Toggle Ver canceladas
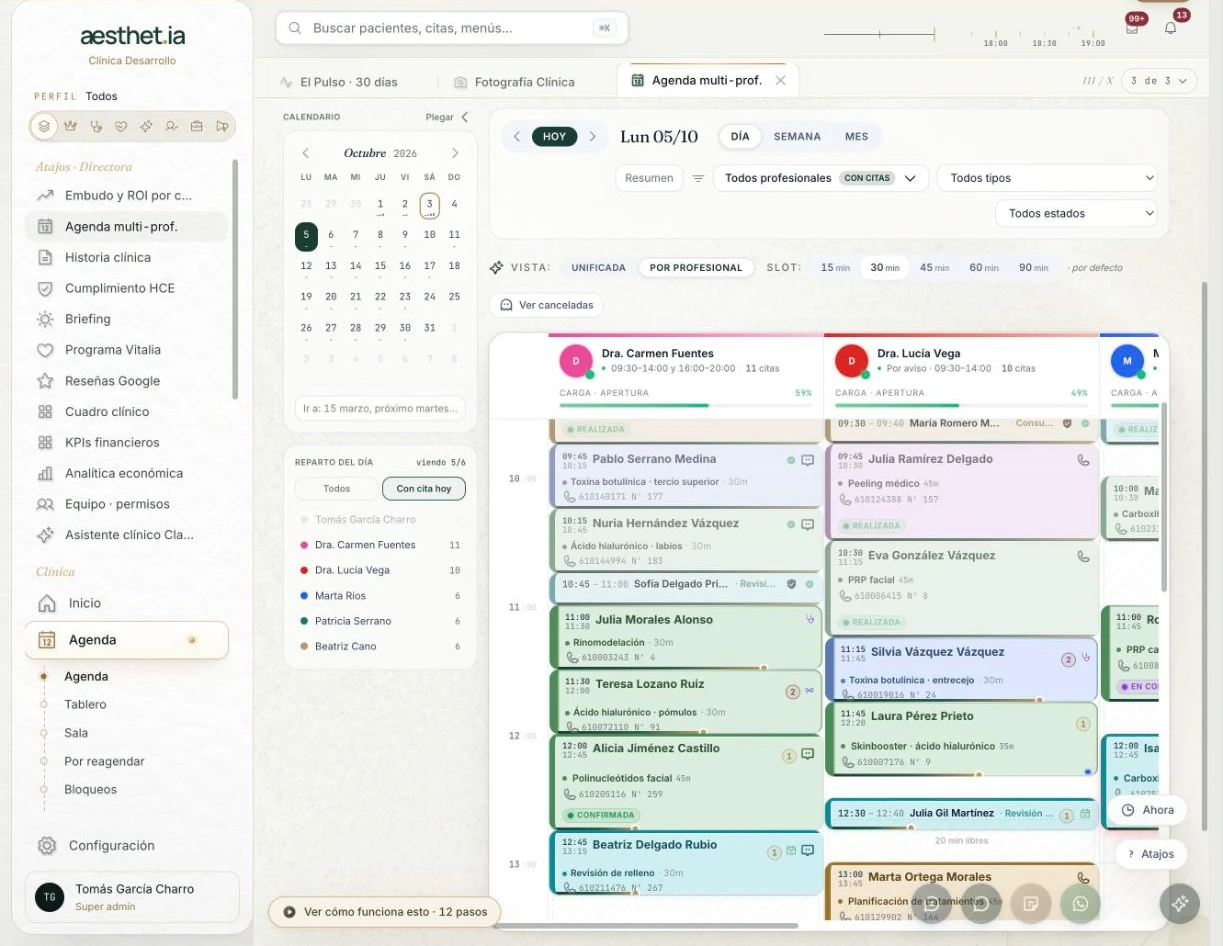Image resolution: width=1223 pixels, height=946 pixels. 546,305
